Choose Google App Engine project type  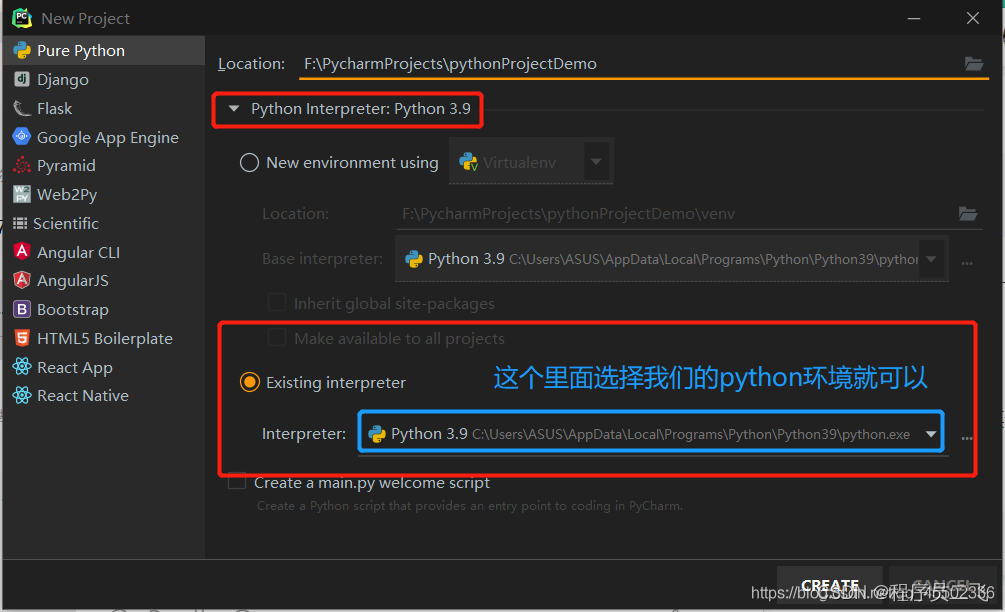104,137
